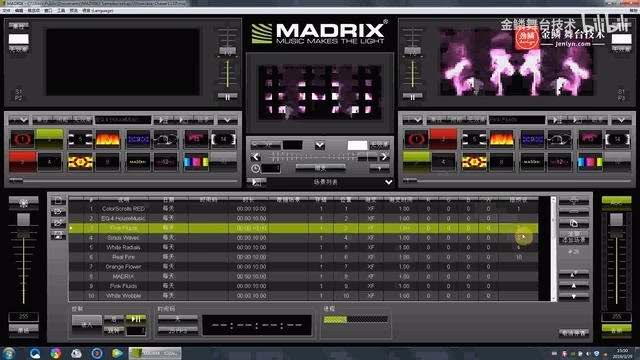Select the Real Fire cue row
The image size is (640, 360).
pyautogui.click(x=303, y=257)
